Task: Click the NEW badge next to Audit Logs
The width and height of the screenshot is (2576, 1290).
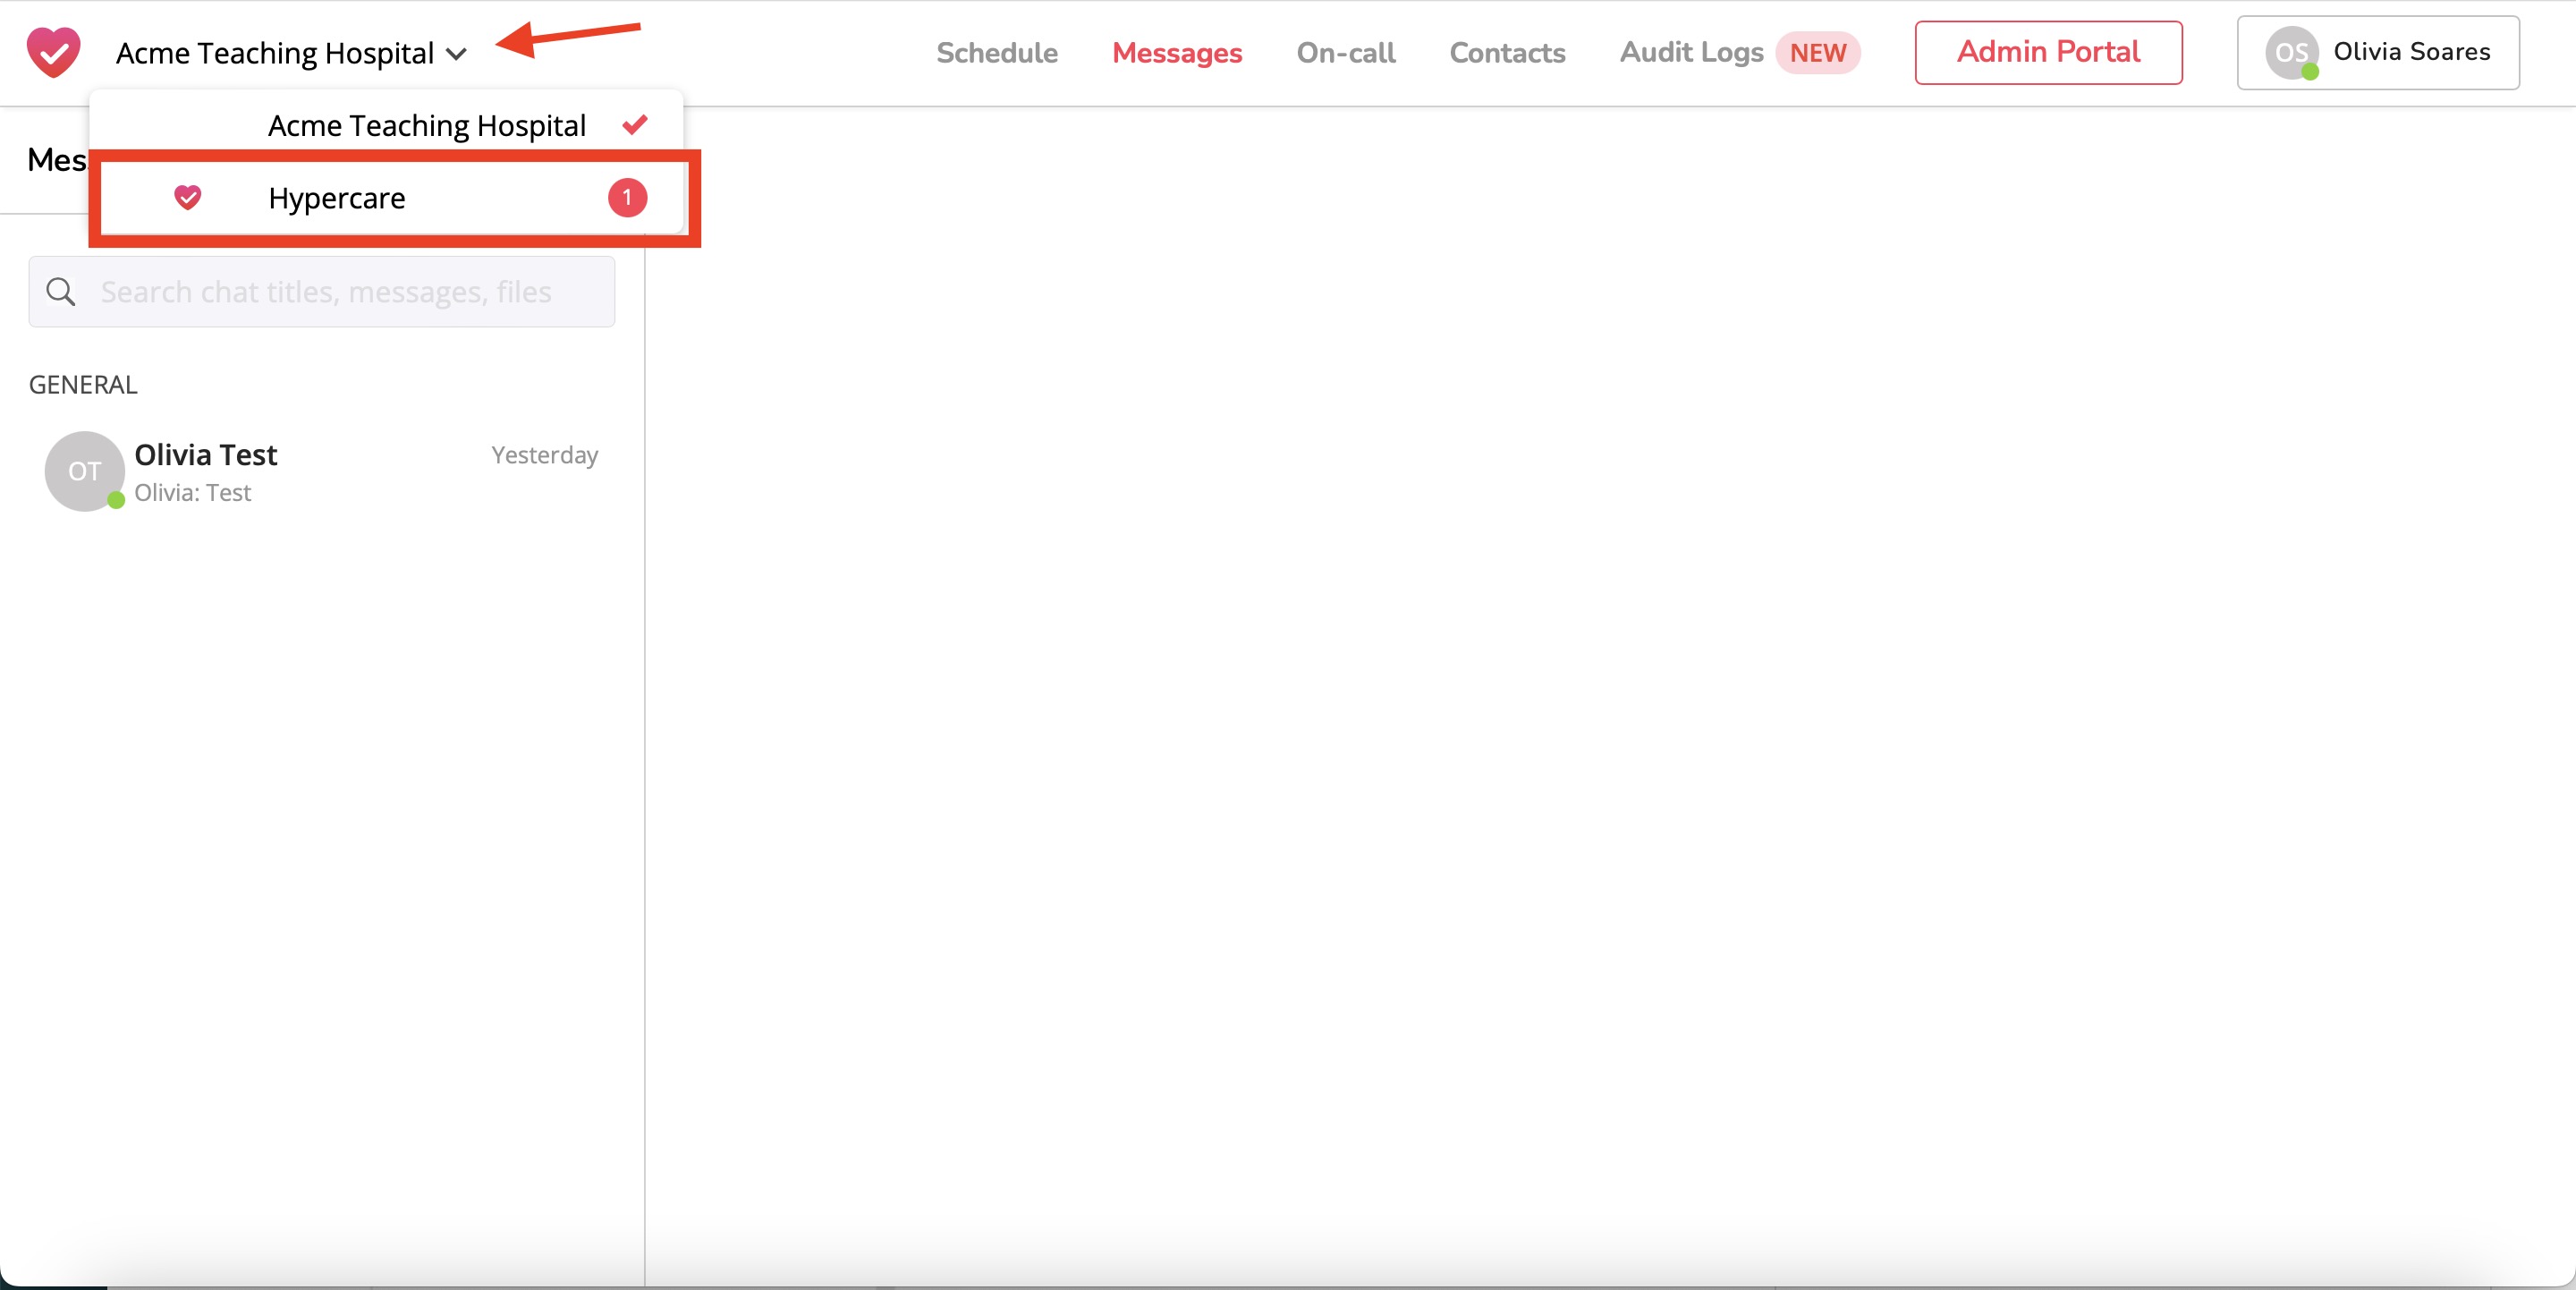Action: tap(1817, 53)
